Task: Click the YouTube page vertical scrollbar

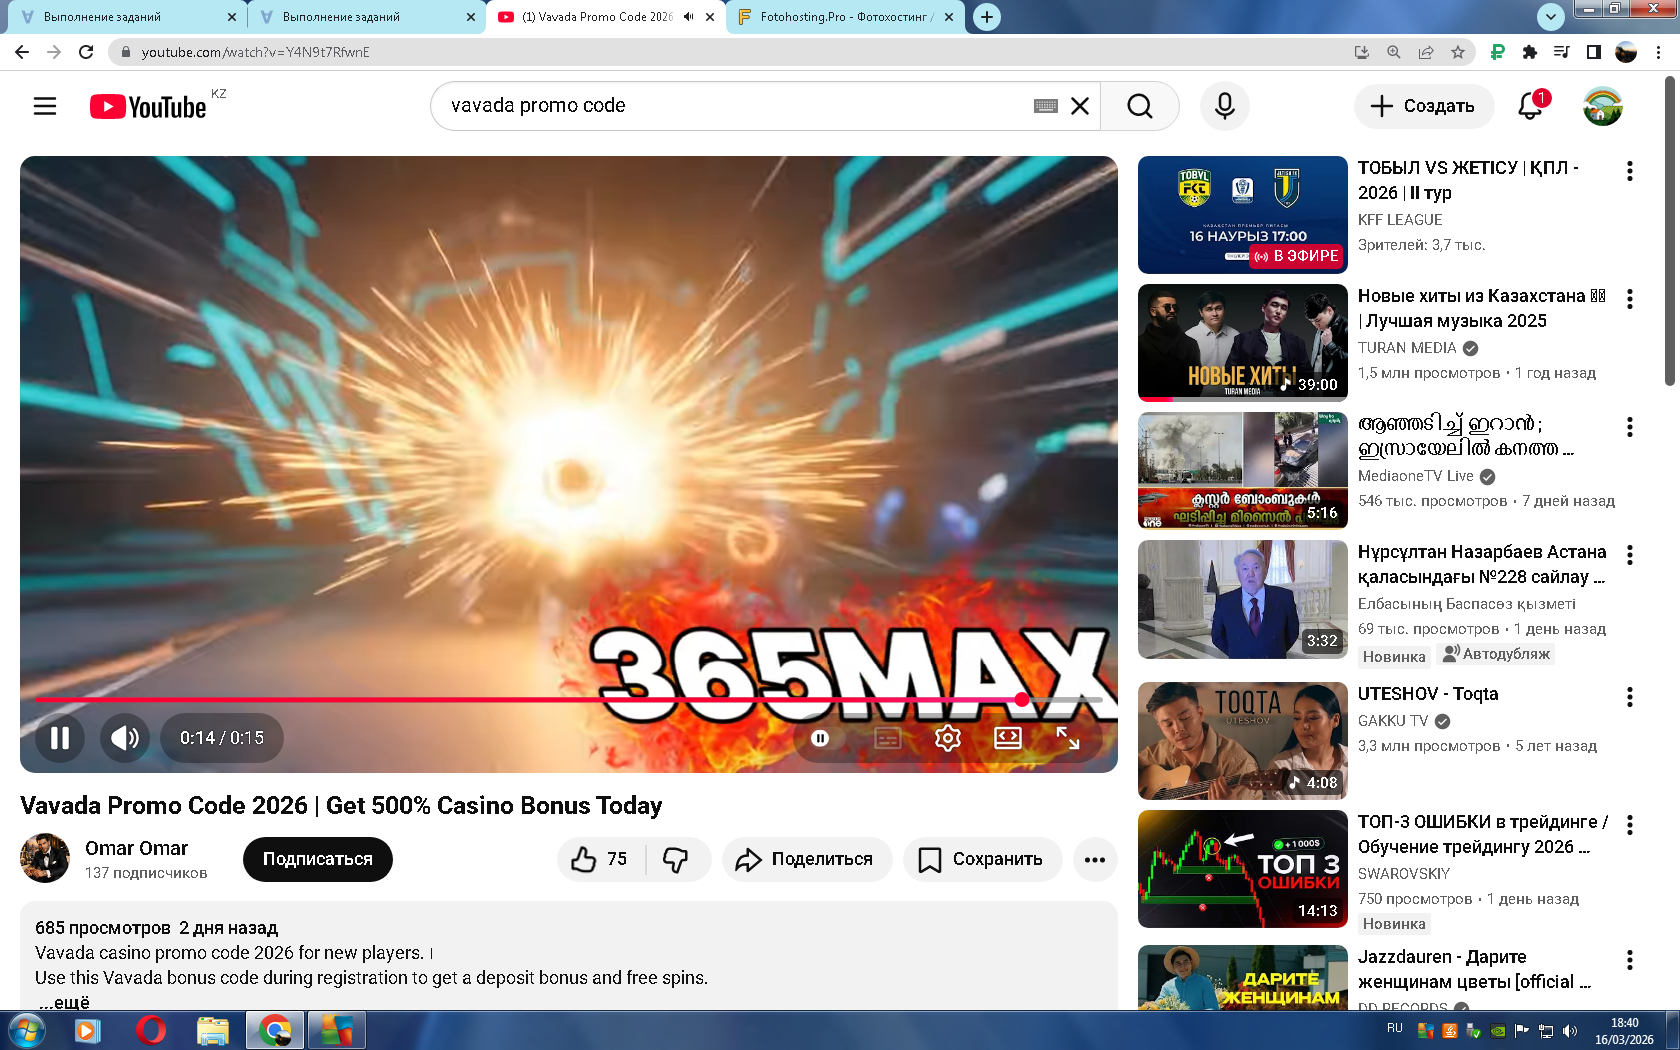Action: pos(1669,231)
